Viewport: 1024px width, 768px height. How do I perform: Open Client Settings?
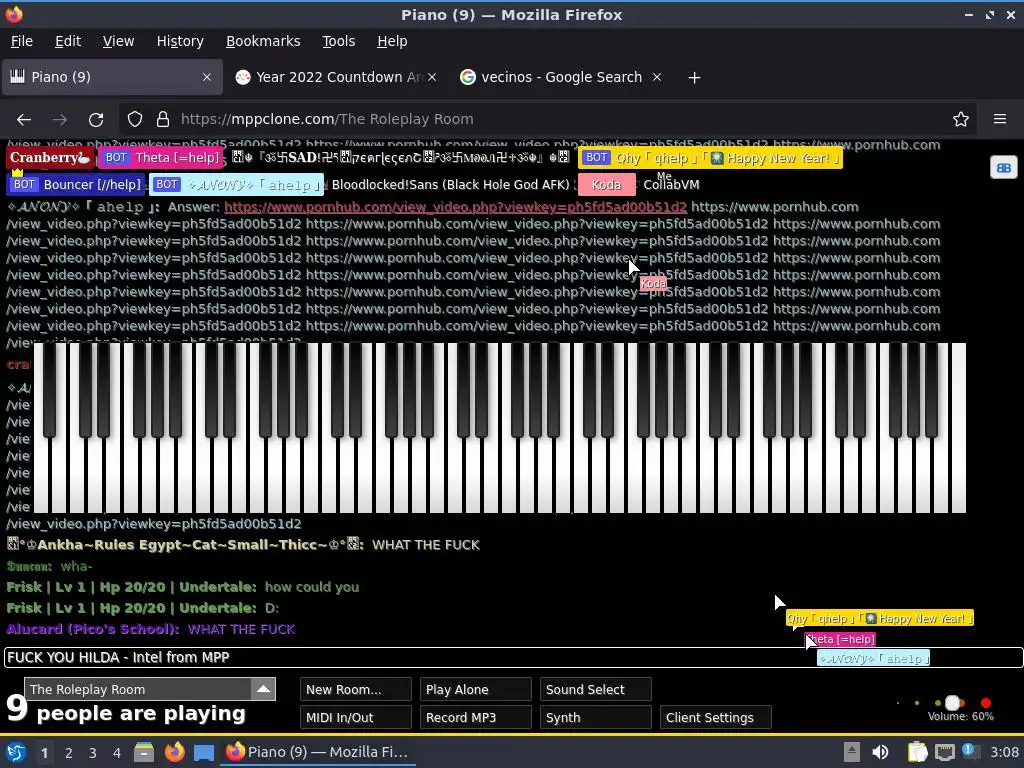pos(716,717)
